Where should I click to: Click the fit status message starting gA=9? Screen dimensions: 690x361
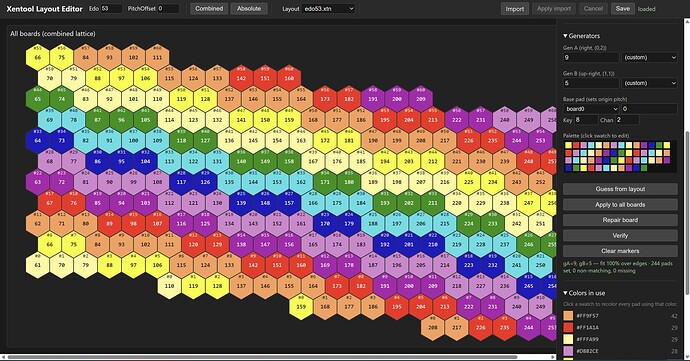(618, 267)
